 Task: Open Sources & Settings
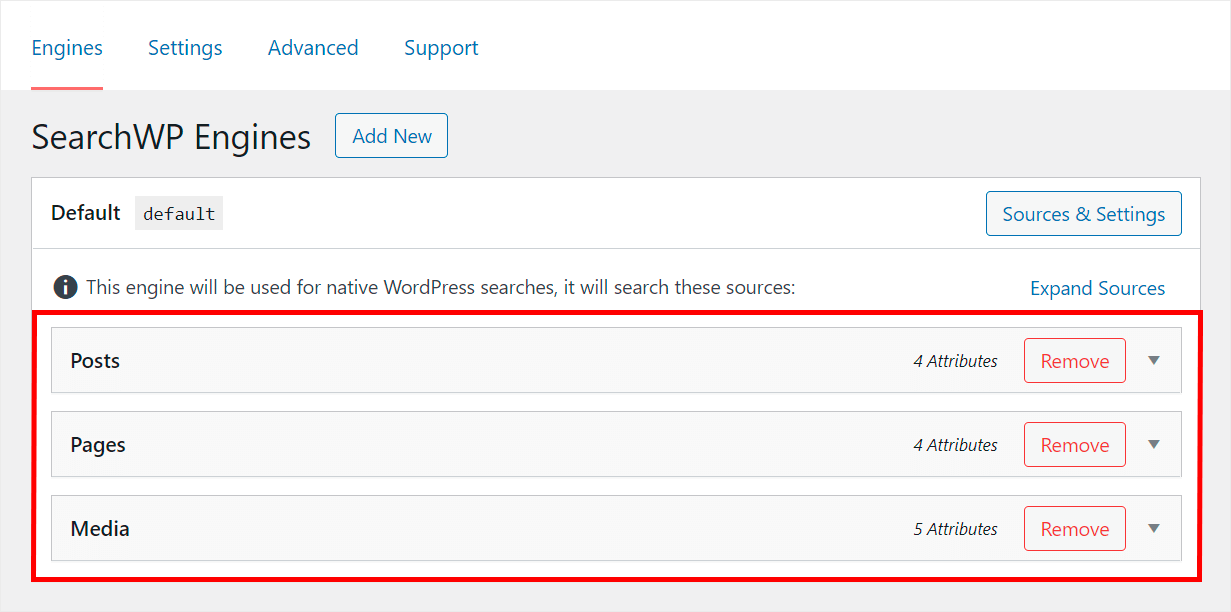pos(1084,214)
